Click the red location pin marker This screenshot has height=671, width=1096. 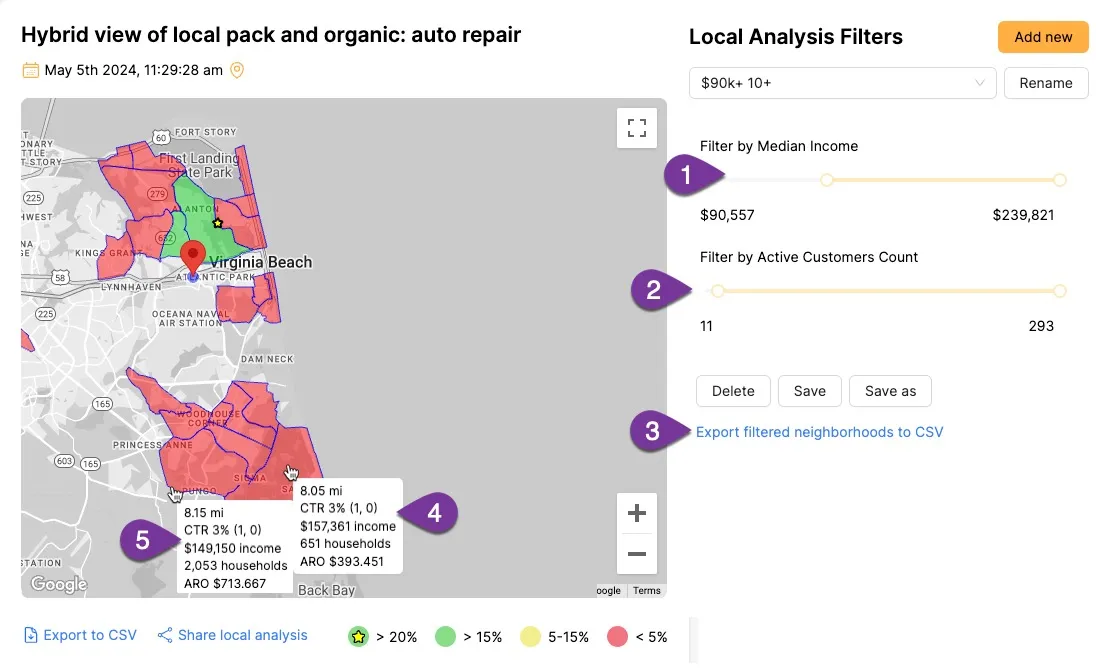click(193, 257)
